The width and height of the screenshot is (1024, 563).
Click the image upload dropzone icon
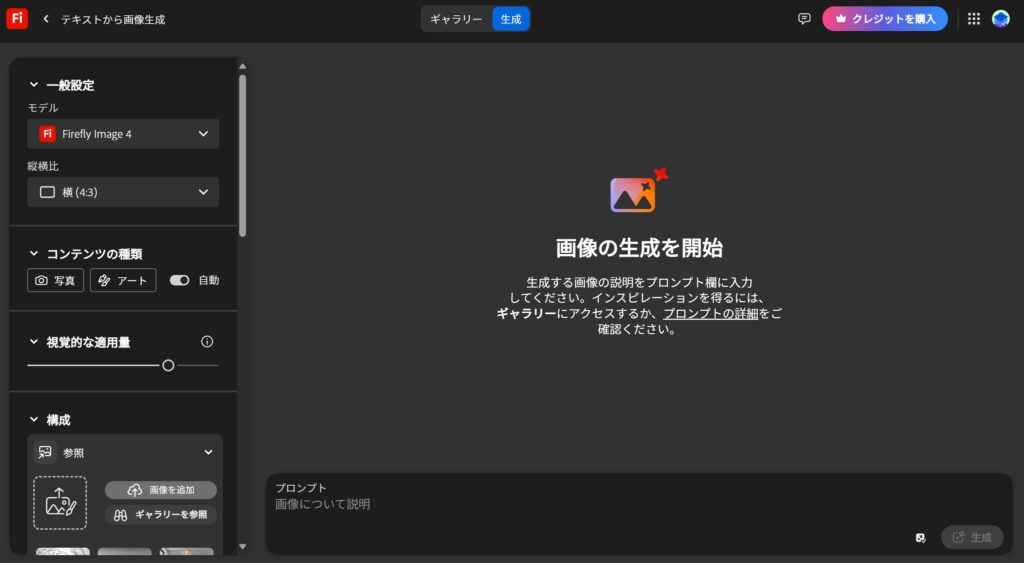click(60, 503)
